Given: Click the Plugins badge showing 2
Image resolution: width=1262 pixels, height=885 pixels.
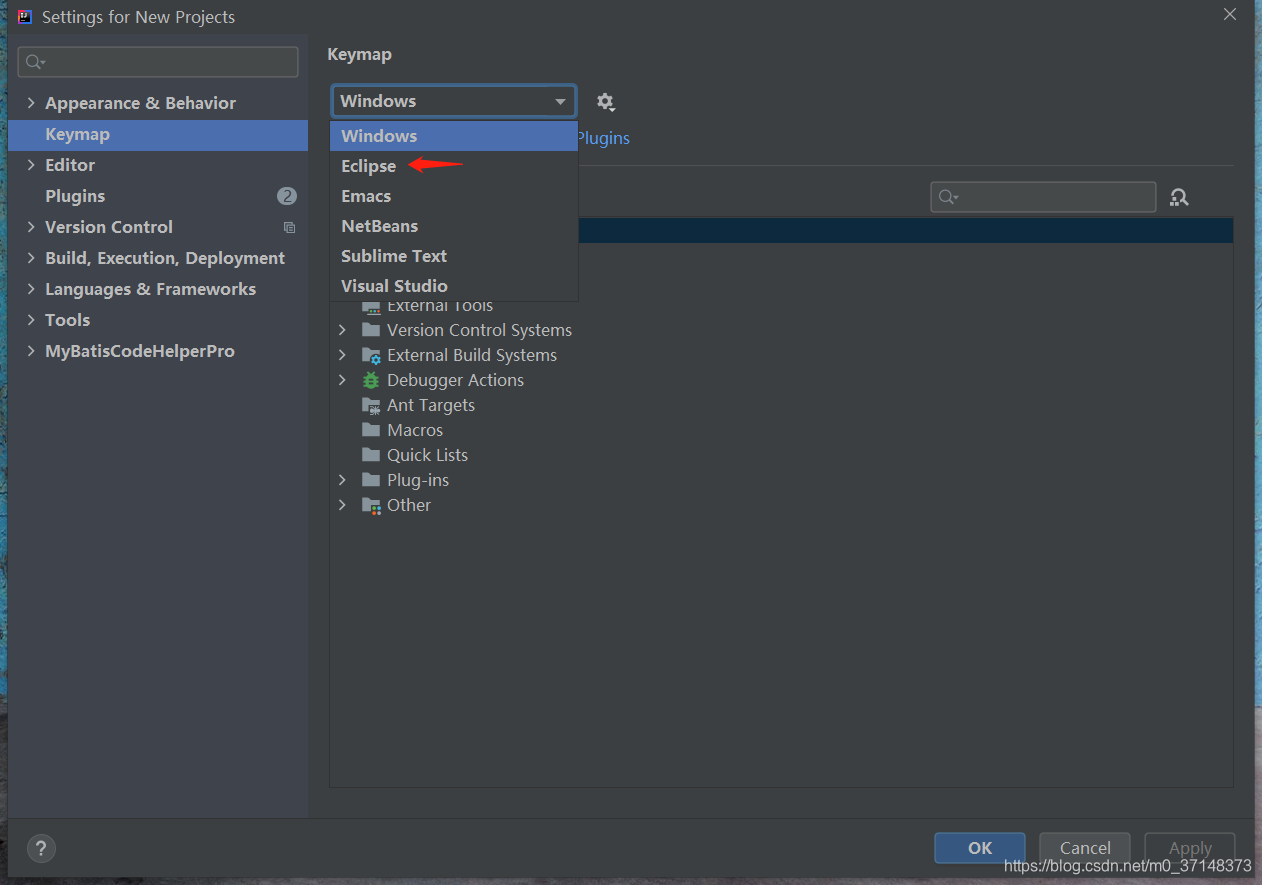Looking at the screenshot, I should pyautogui.click(x=287, y=196).
